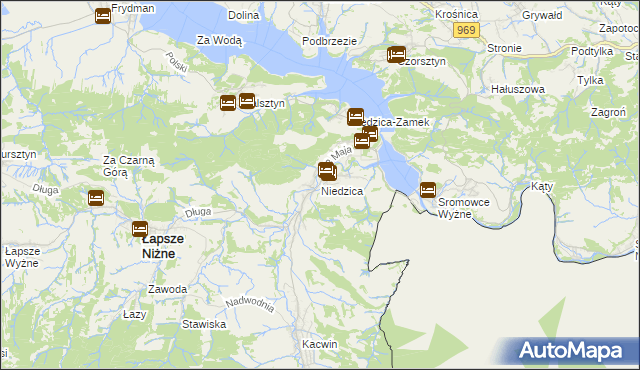Click the Krośnica town label

456,14
